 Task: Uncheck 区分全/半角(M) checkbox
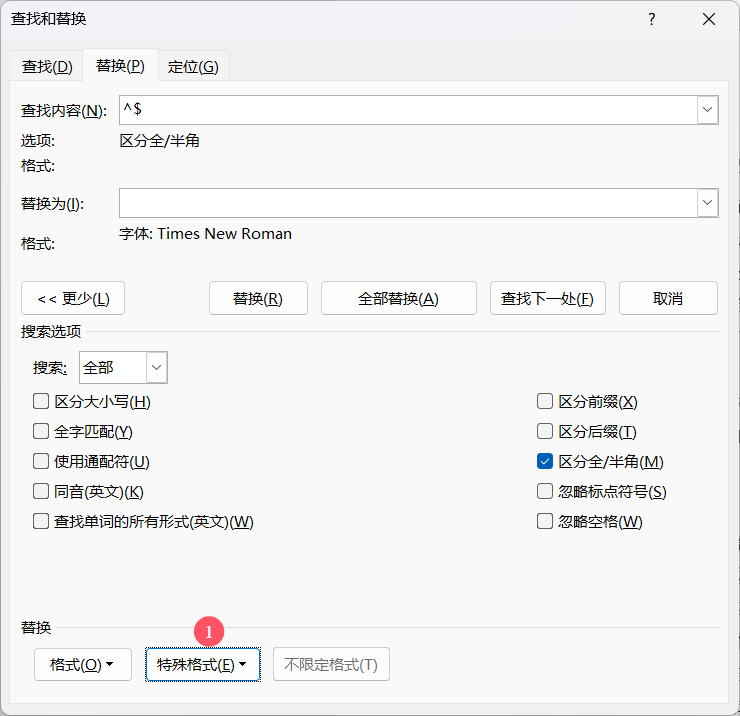click(x=545, y=461)
